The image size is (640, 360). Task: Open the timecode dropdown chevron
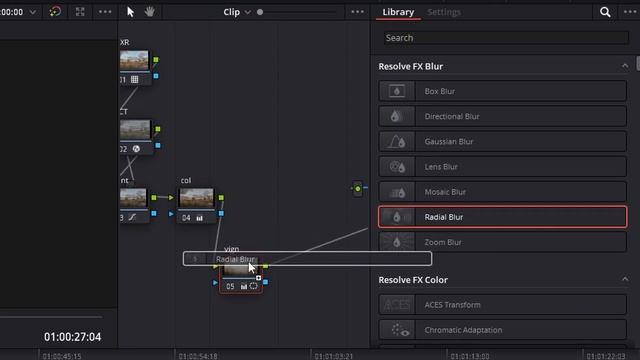point(33,12)
